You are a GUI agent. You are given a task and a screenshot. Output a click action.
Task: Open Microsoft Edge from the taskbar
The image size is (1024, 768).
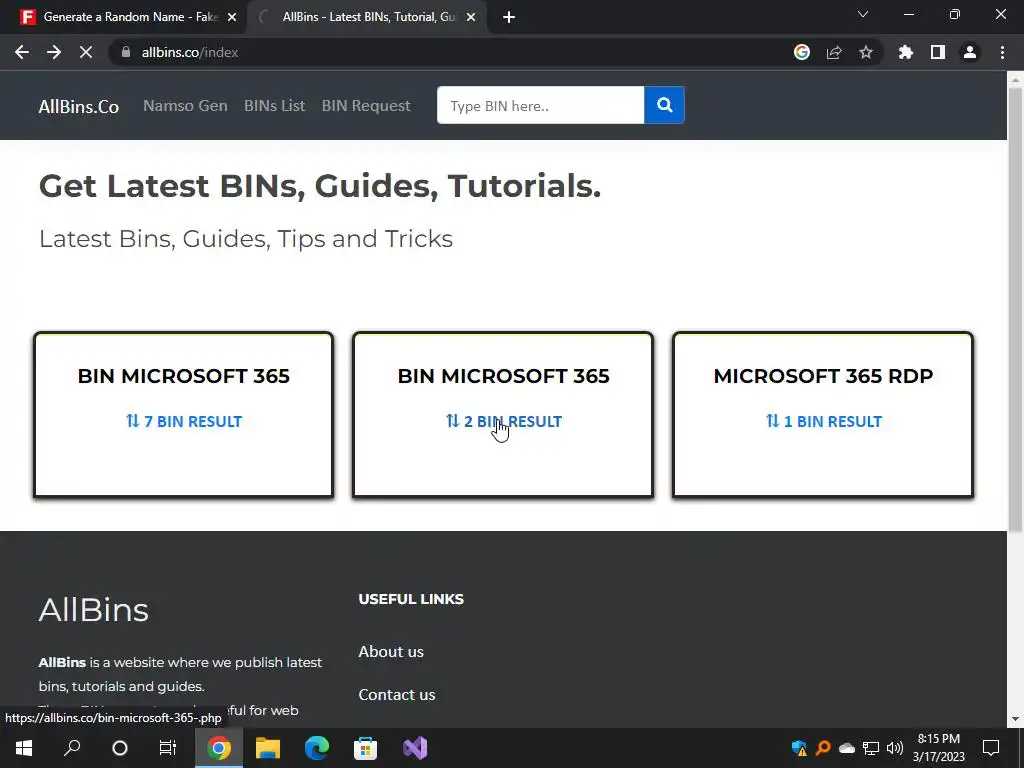point(317,748)
